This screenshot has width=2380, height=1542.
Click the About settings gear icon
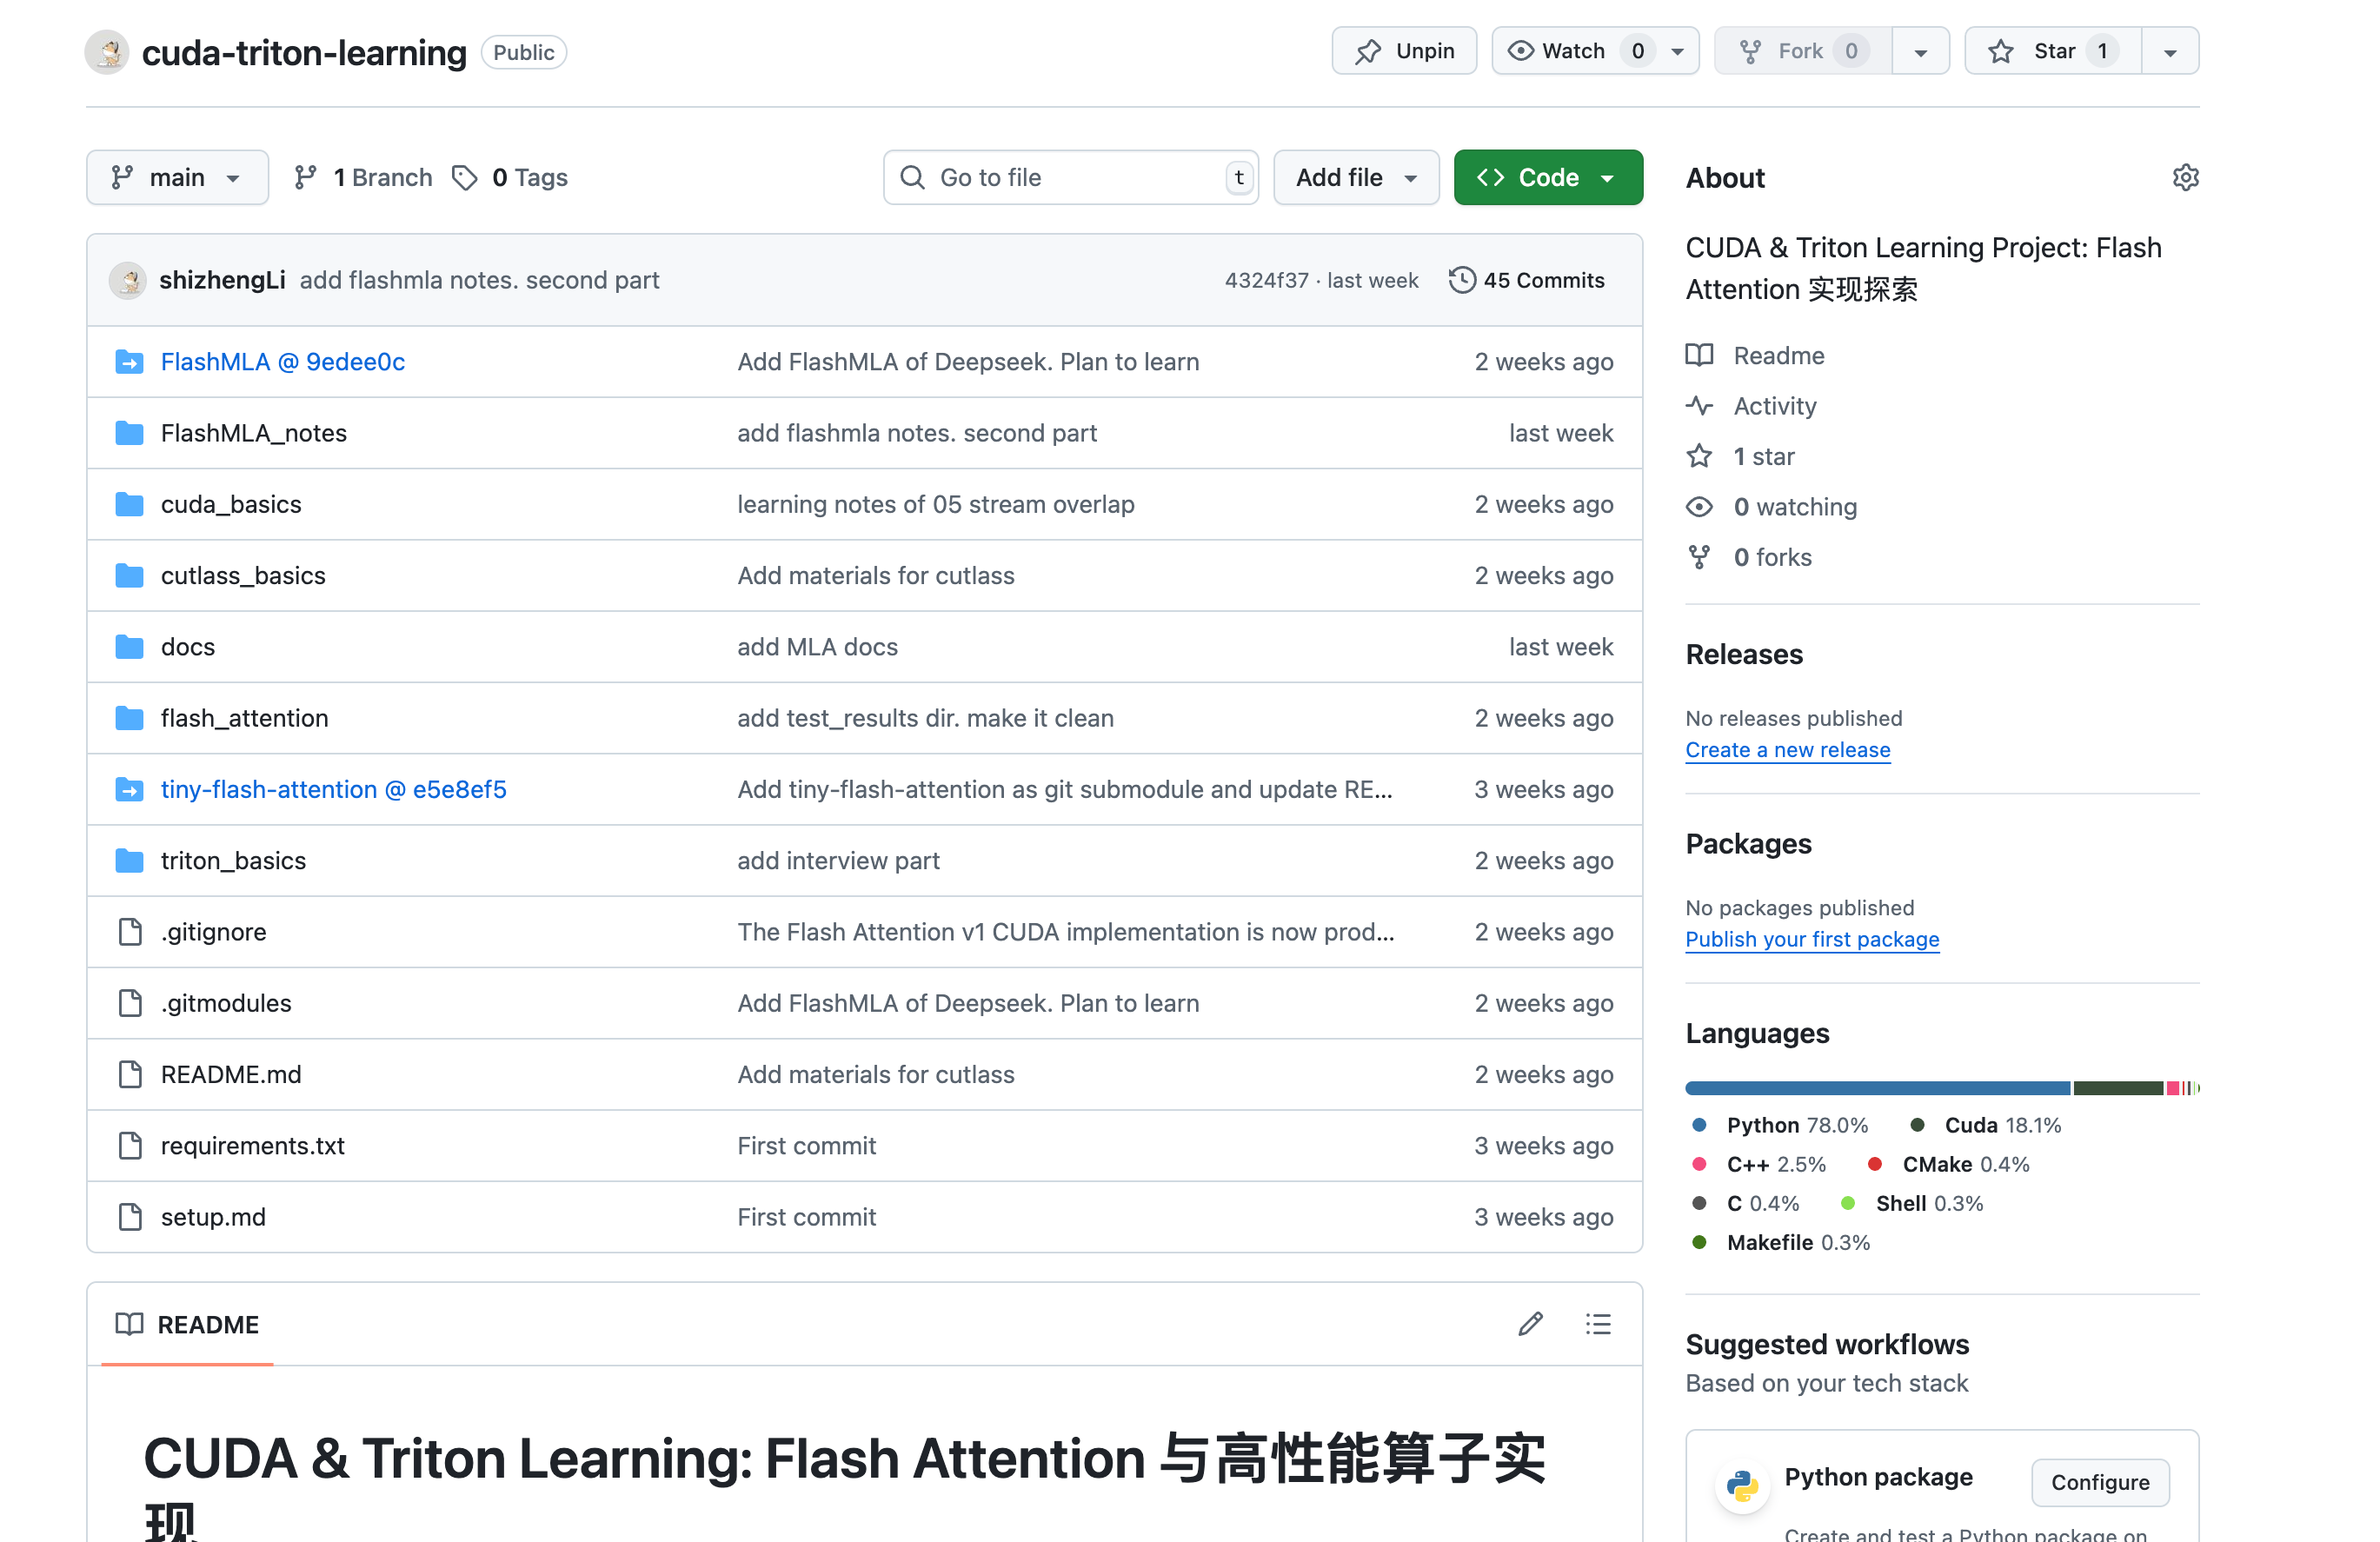click(2185, 178)
